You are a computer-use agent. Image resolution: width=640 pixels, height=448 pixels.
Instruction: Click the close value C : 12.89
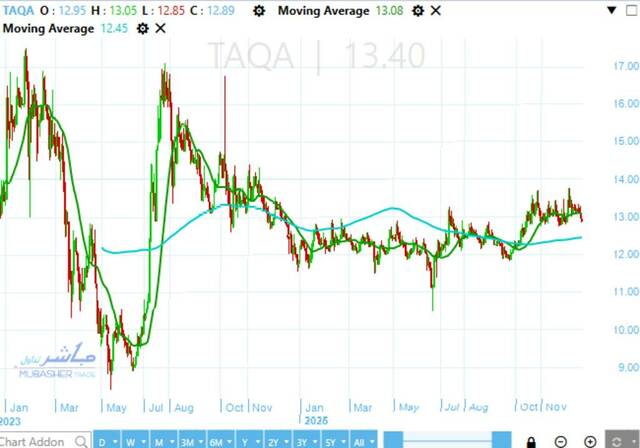pos(212,10)
